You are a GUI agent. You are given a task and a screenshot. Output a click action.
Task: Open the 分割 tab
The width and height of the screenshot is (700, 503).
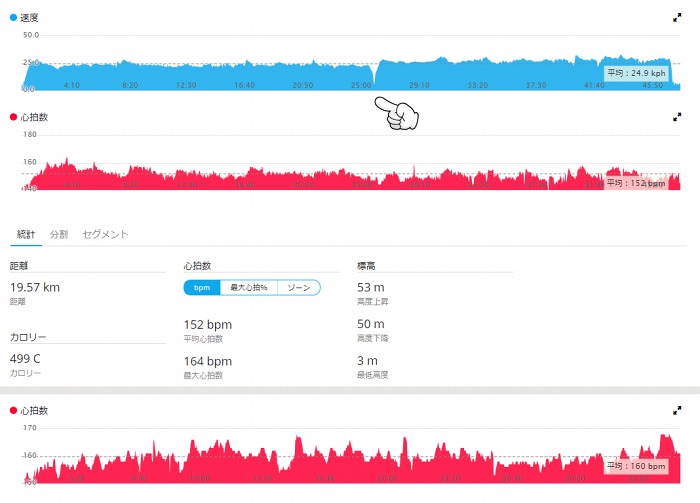(x=59, y=234)
